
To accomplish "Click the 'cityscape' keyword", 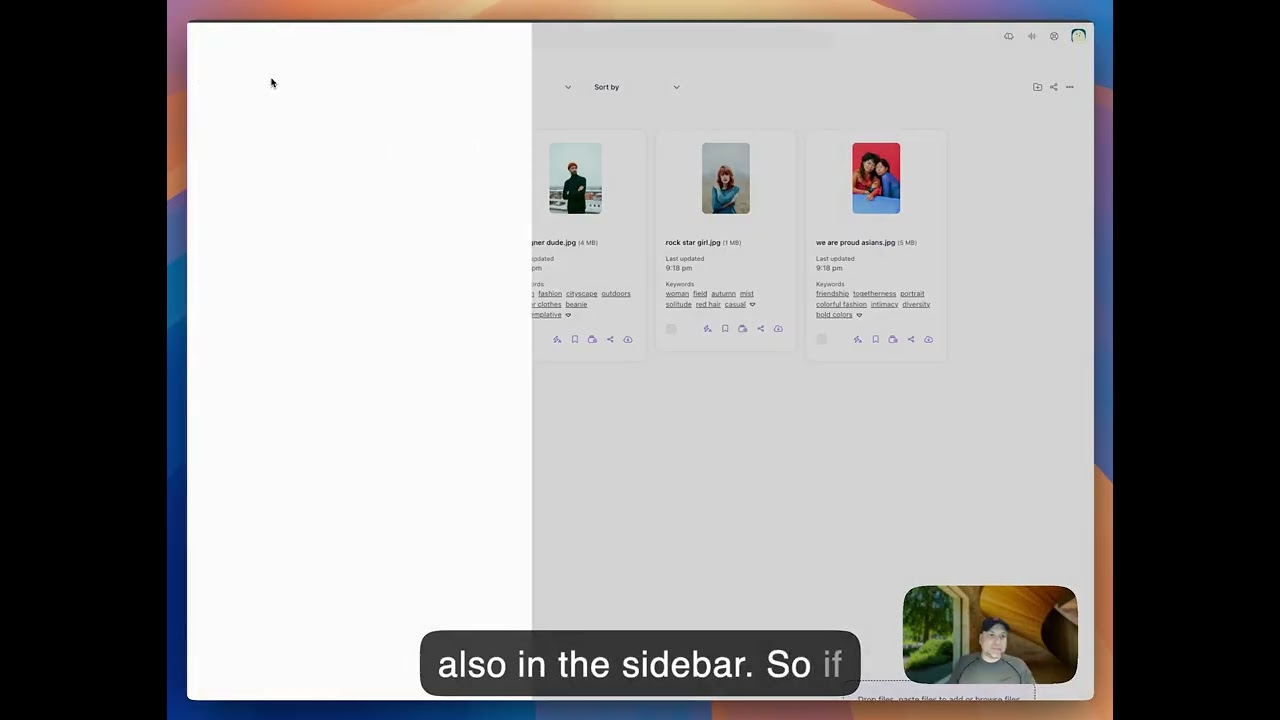I will click(581, 294).
